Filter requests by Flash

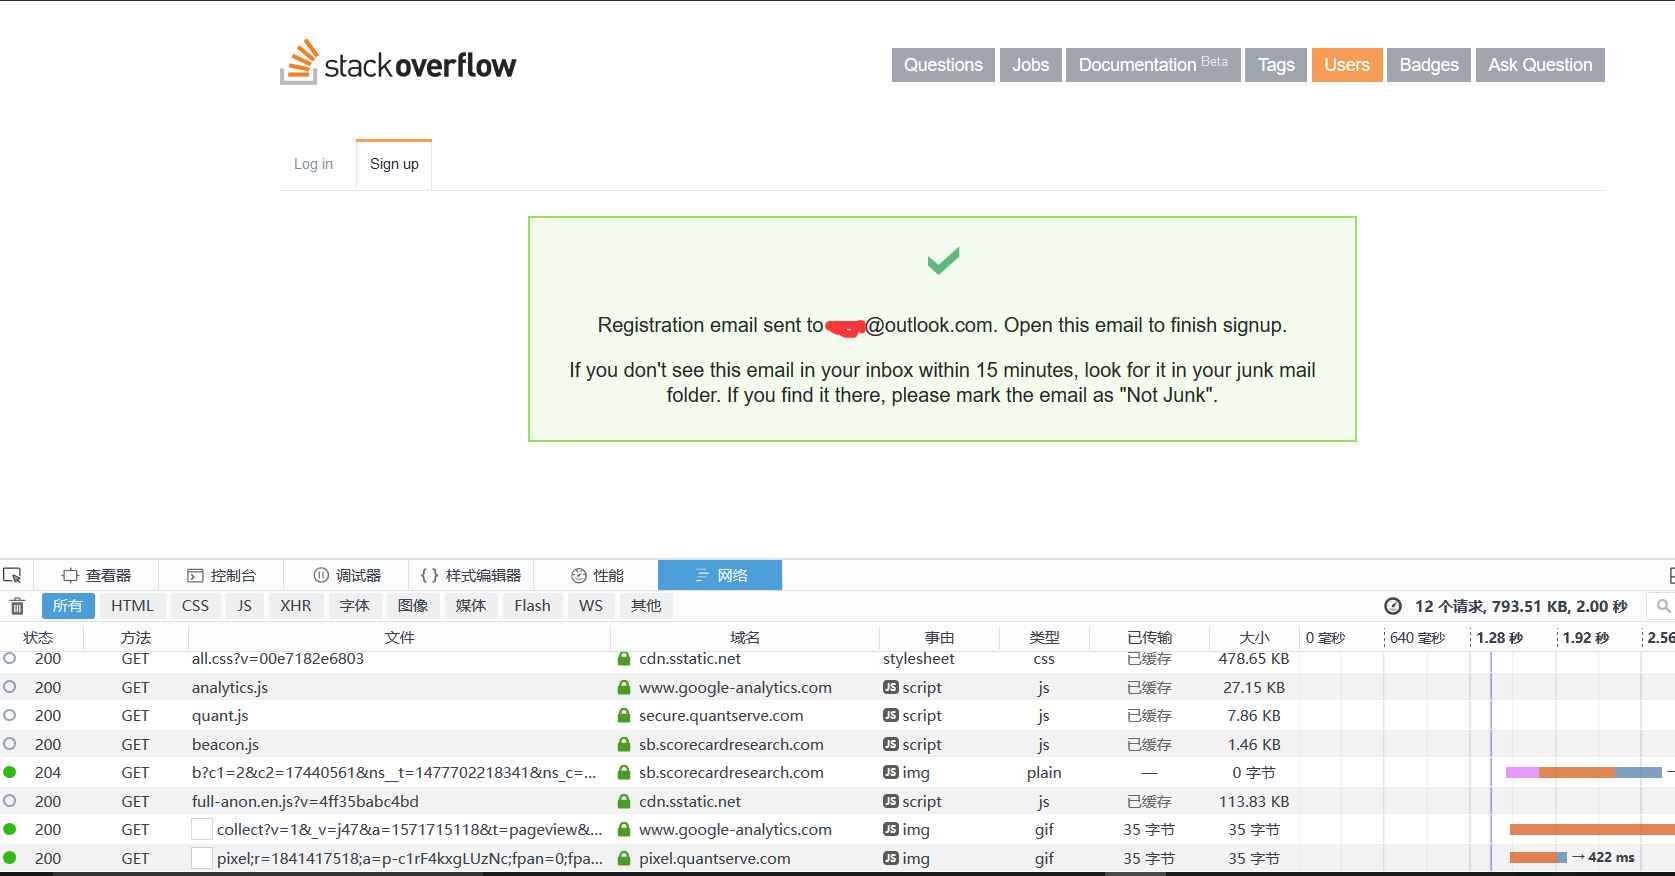pyautogui.click(x=532, y=606)
